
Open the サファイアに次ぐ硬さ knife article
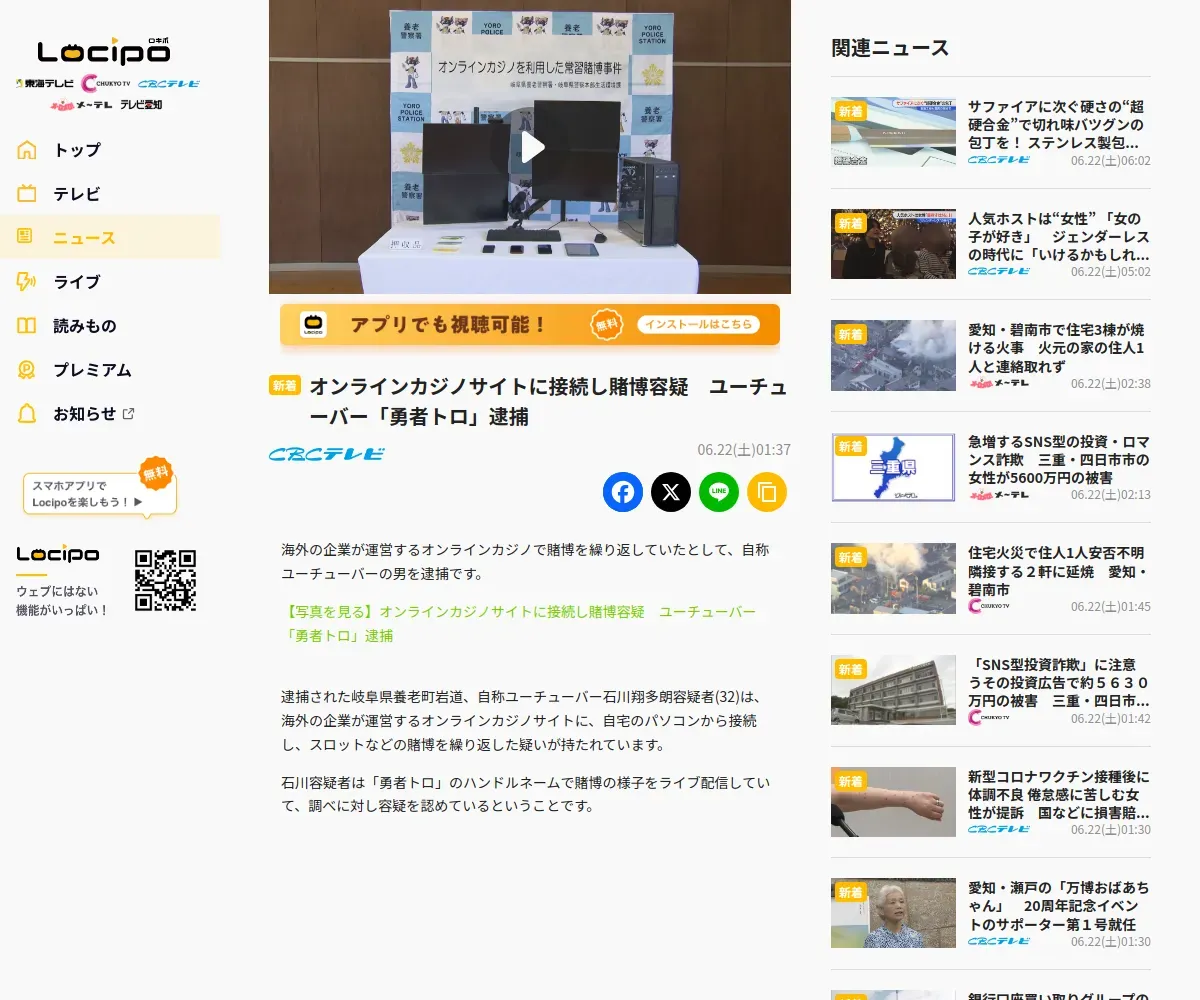(x=1059, y=125)
